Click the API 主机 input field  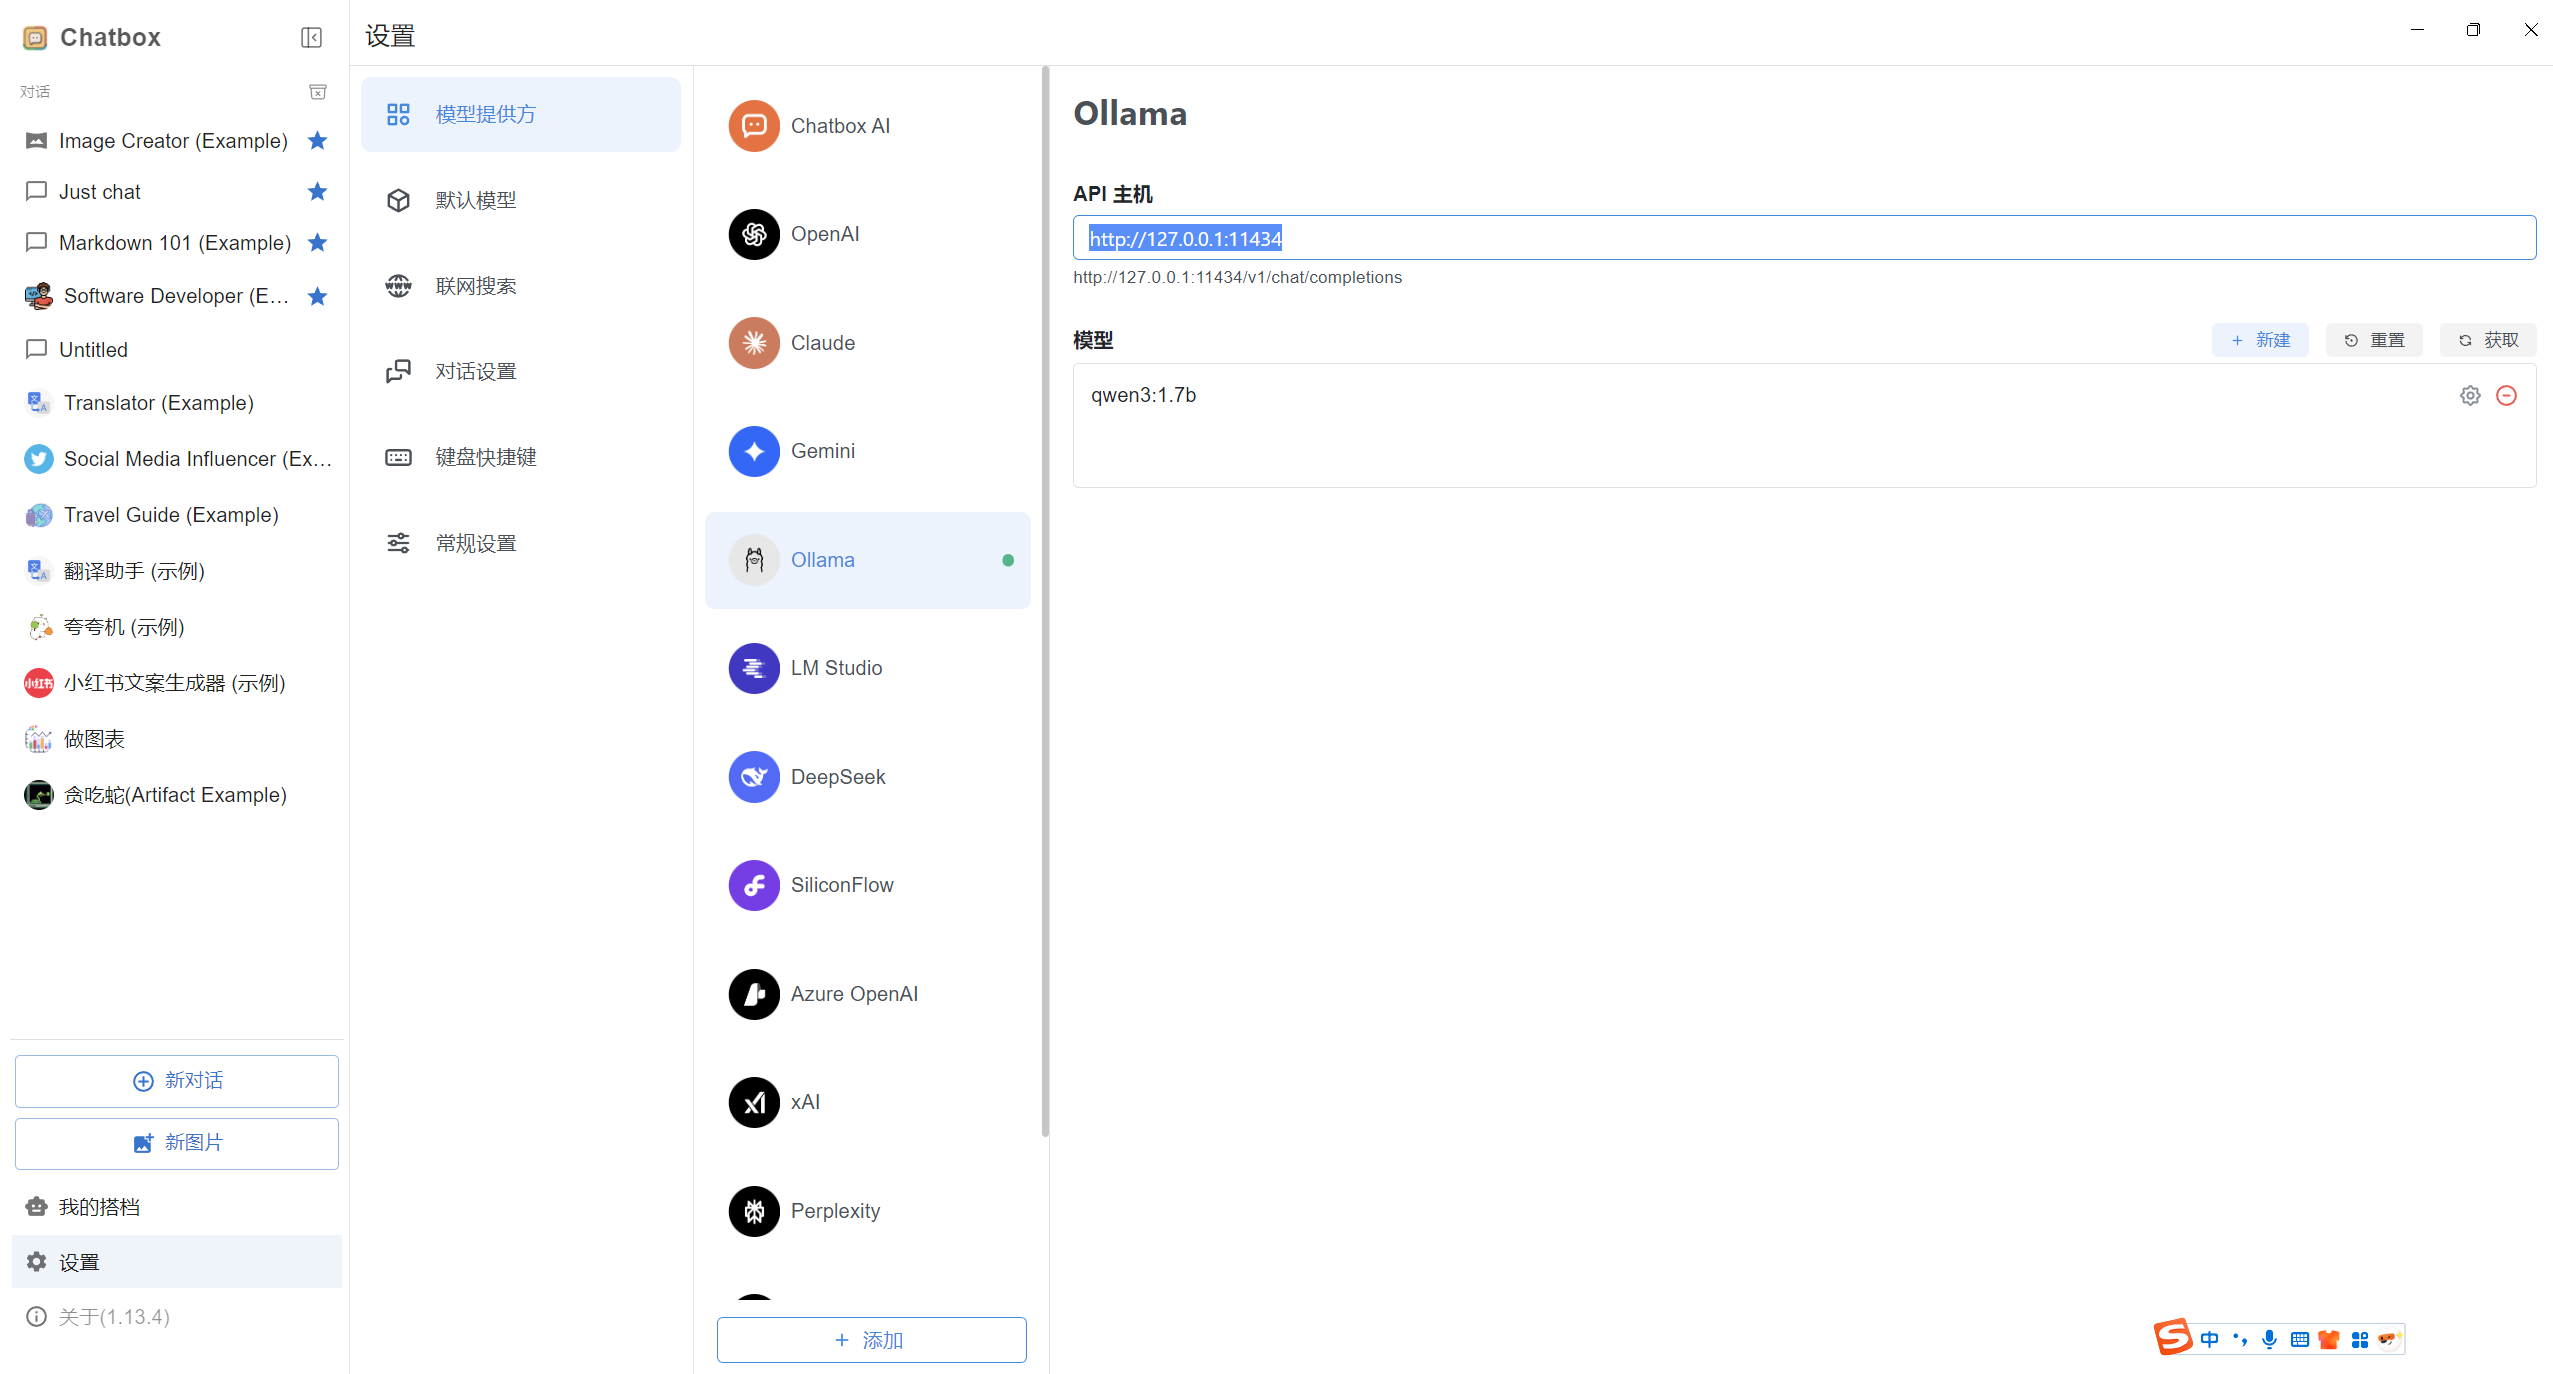pyautogui.click(x=1804, y=238)
